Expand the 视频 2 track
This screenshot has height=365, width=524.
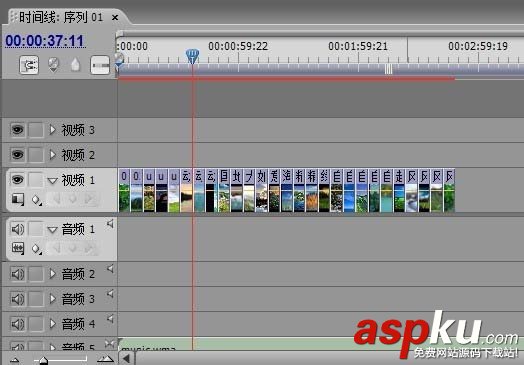tap(52, 155)
